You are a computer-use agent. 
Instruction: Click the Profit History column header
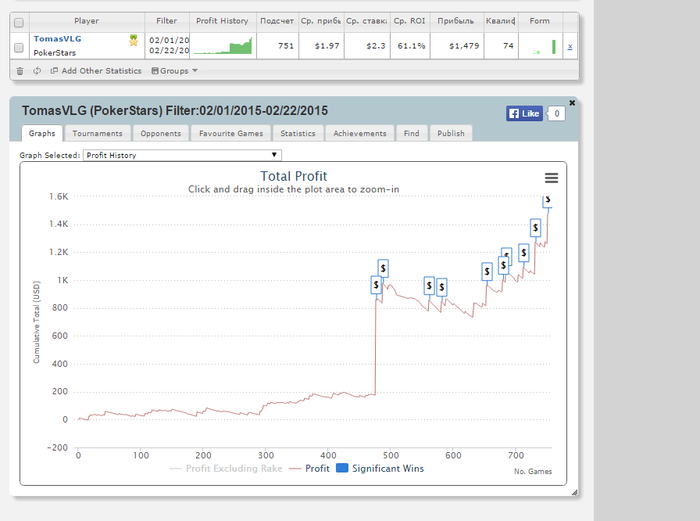[222, 21]
